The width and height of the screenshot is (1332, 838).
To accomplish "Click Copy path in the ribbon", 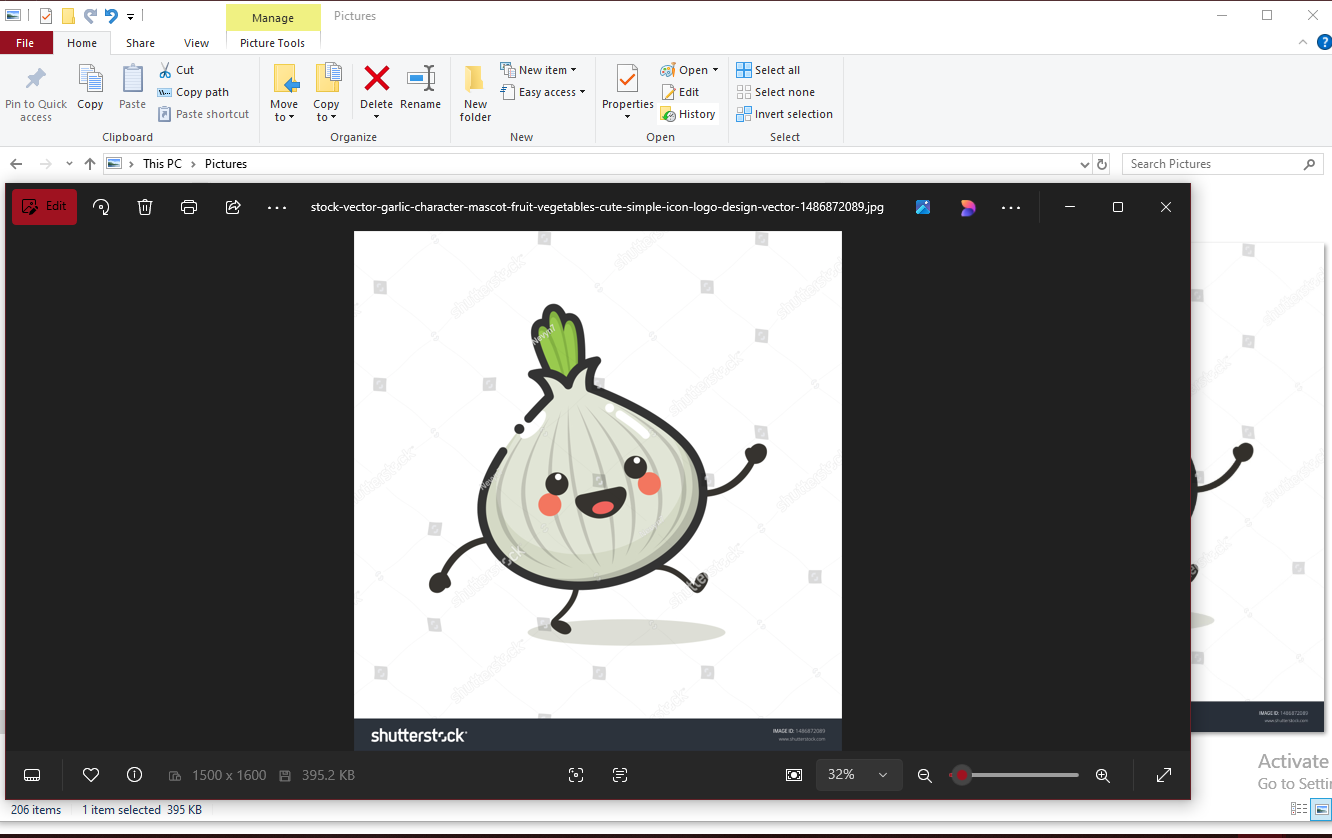I will pyautogui.click(x=193, y=92).
